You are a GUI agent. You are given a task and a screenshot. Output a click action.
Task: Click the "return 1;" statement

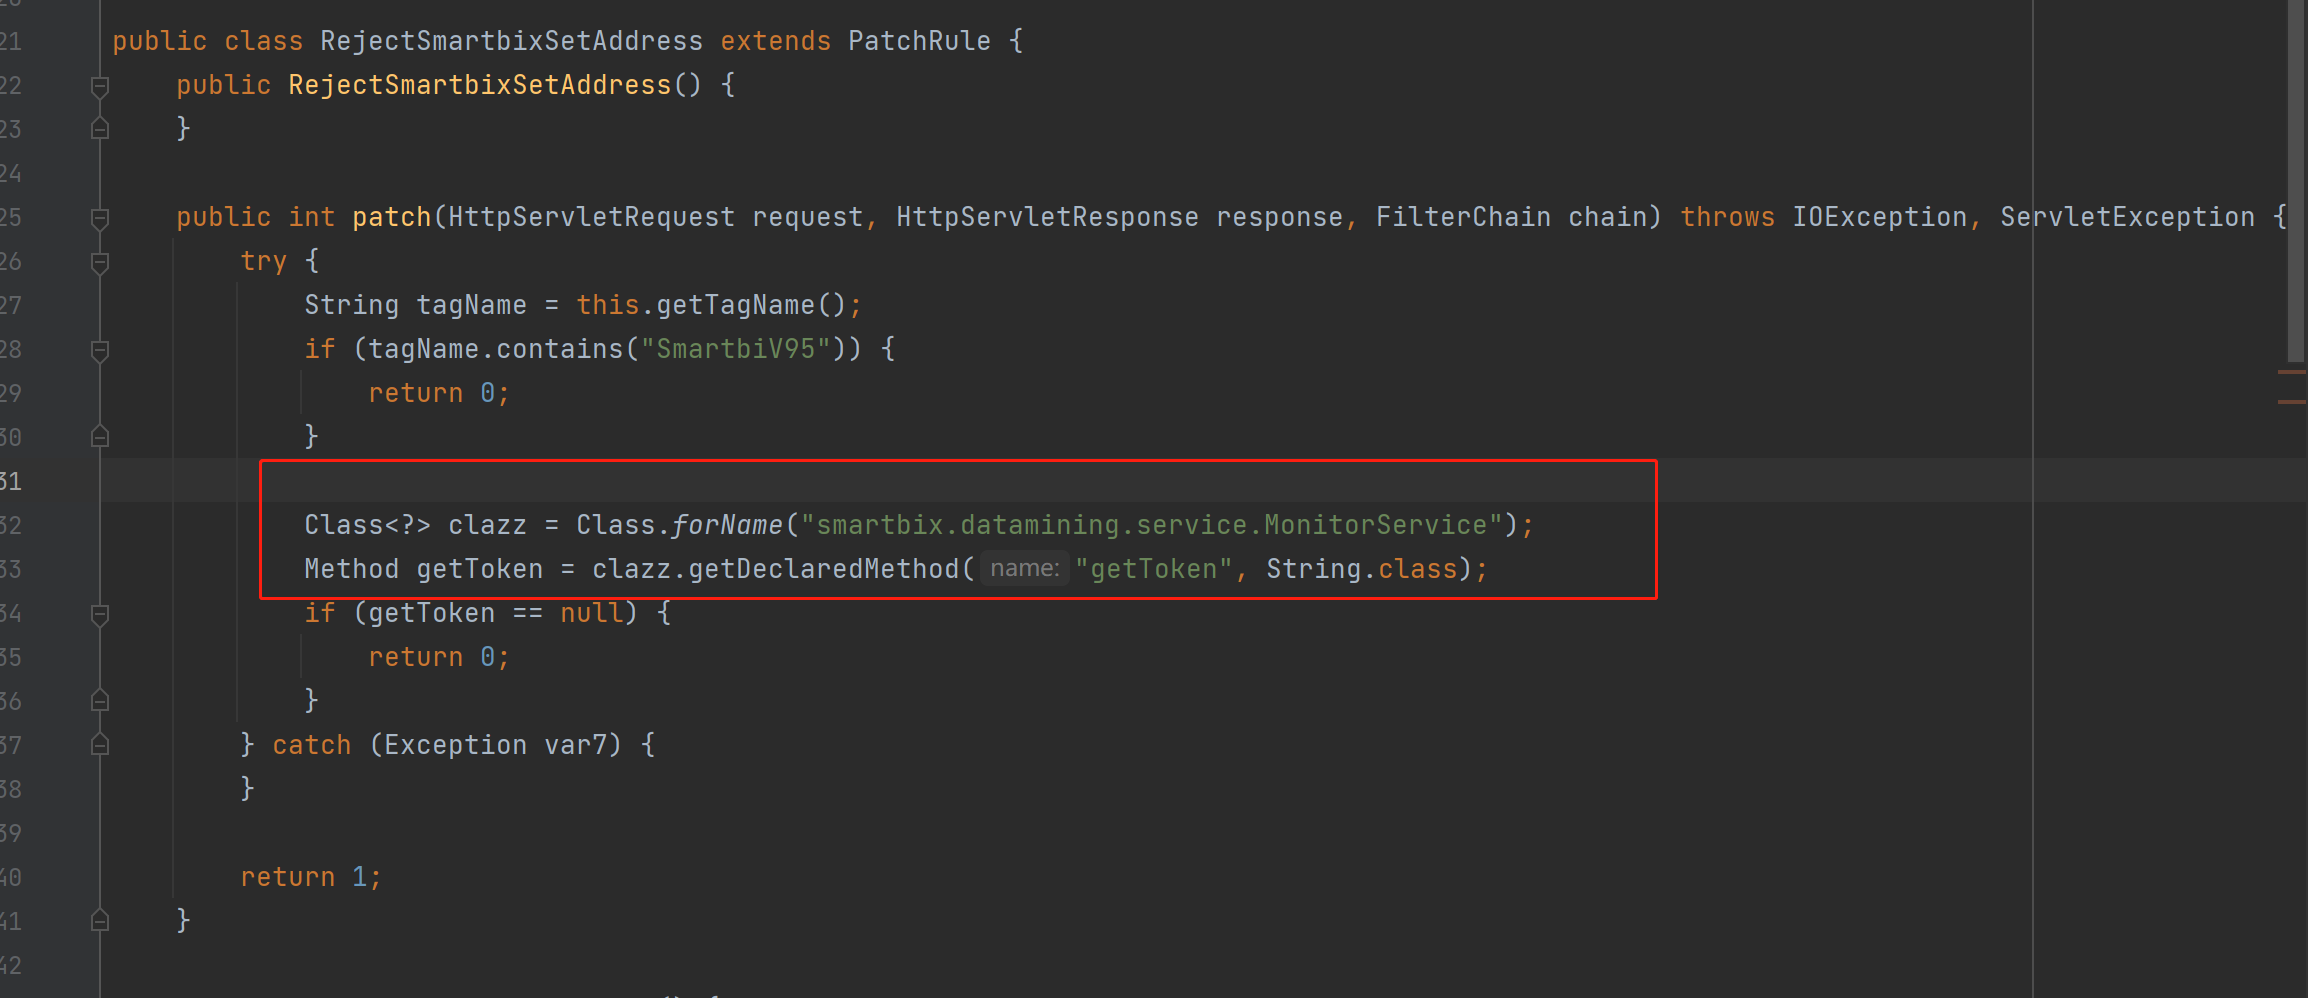311,877
